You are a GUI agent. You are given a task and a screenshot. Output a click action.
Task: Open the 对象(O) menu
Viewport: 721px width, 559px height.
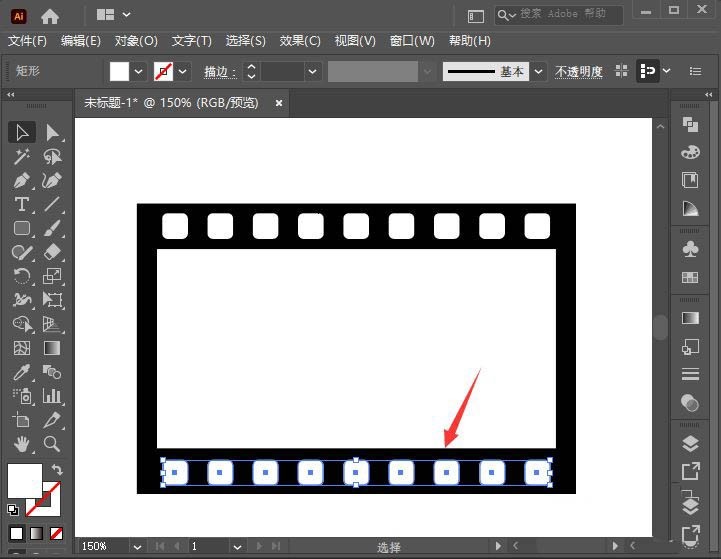point(136,41)
